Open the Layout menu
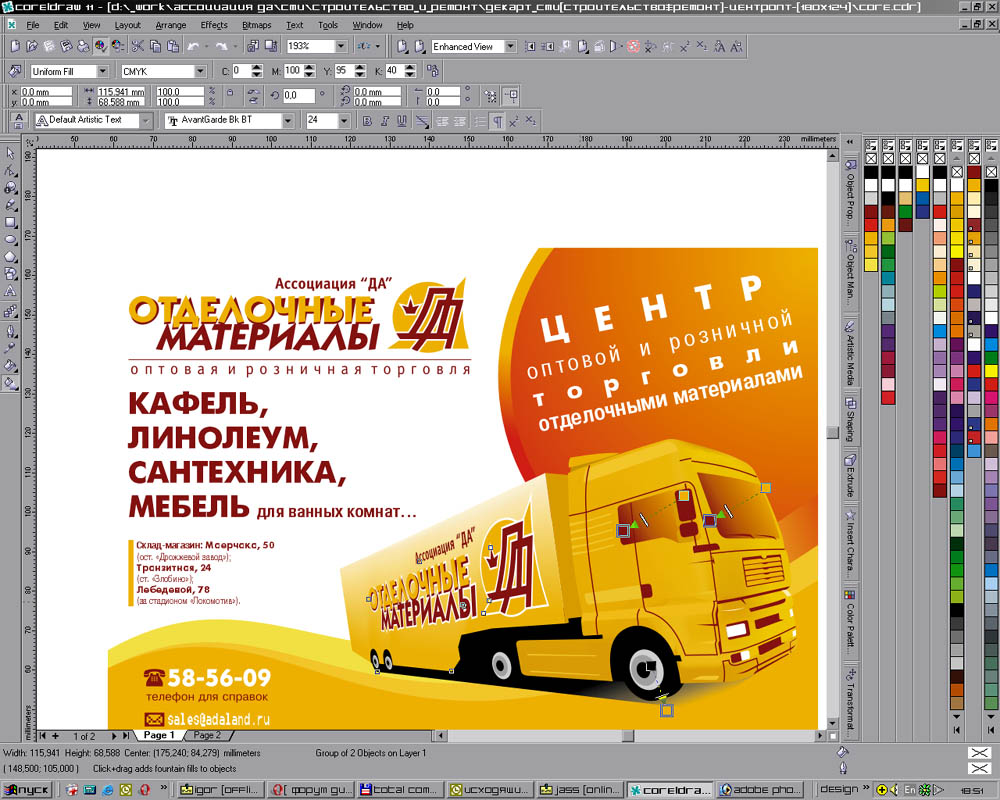The height and width of the screenshot is (800, 1000). 128,25
